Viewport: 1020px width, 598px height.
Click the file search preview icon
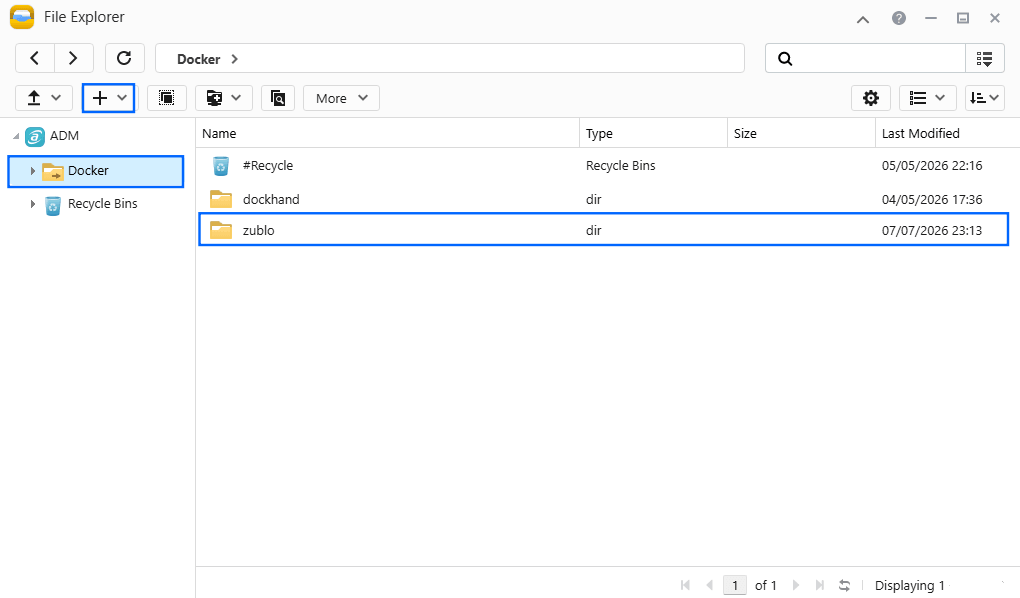278,98
